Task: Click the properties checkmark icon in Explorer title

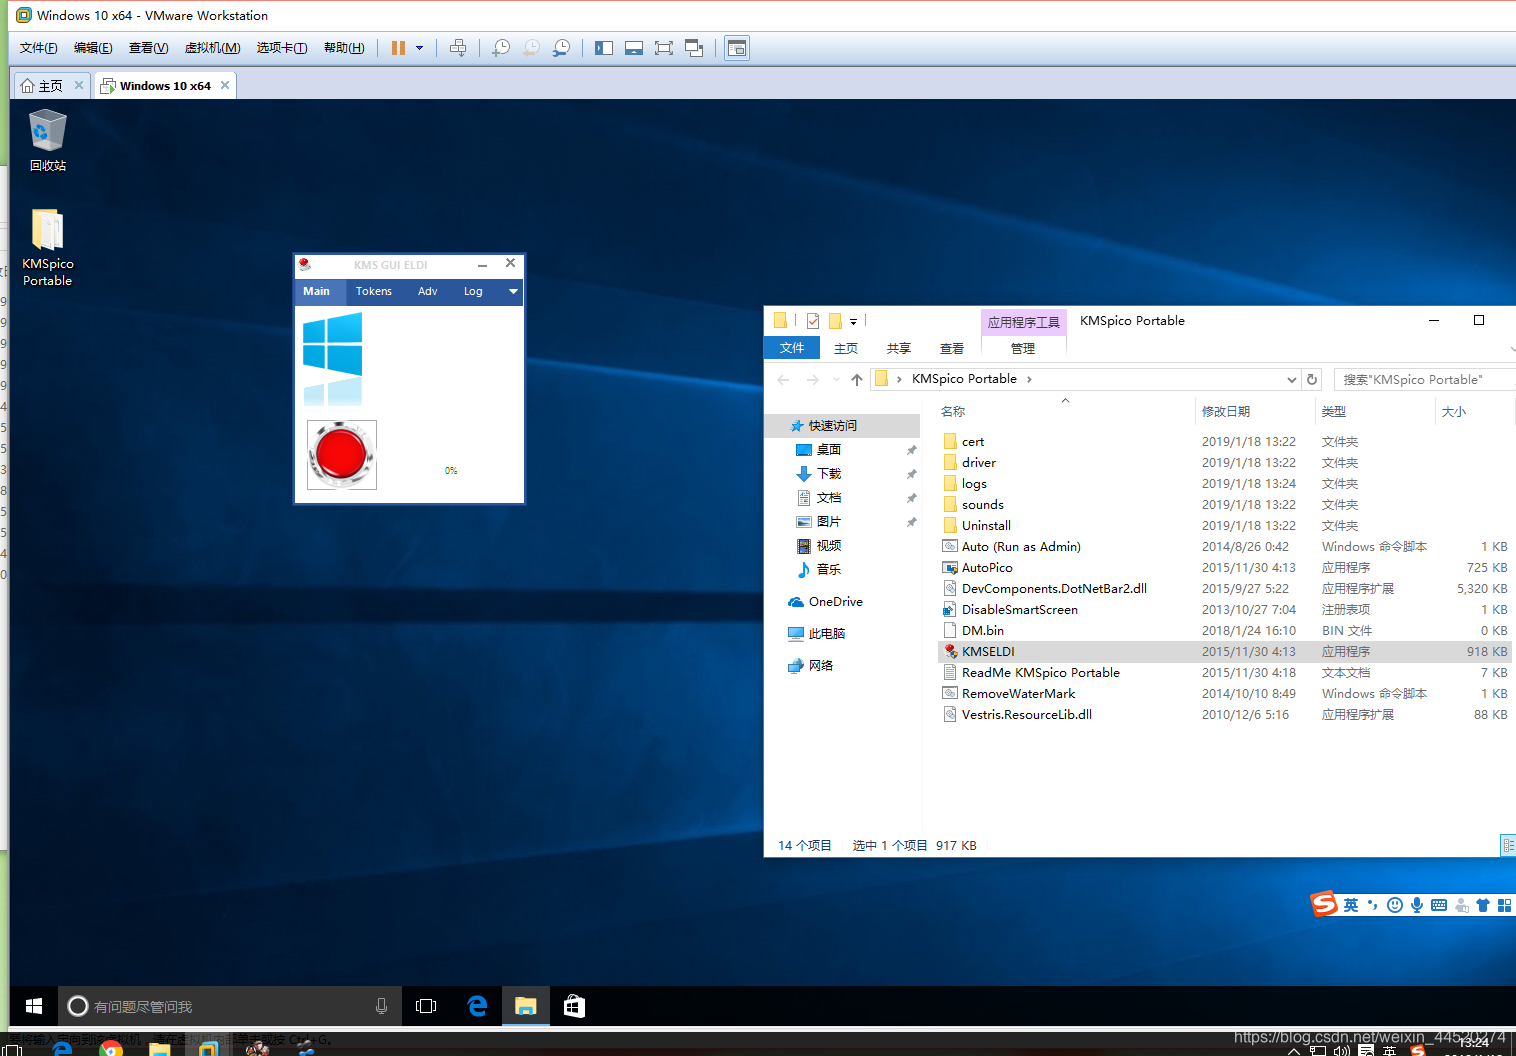Action: click(x=813, y=321)
